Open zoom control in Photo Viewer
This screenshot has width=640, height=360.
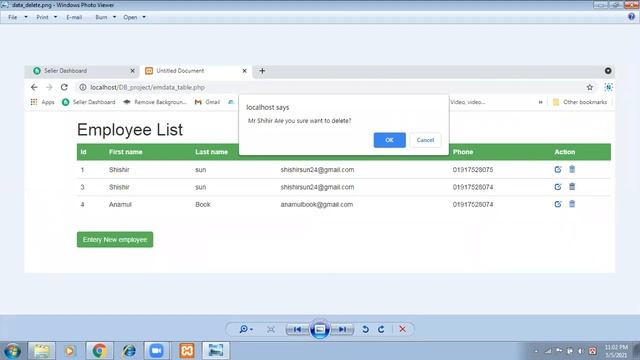[246, 329]
